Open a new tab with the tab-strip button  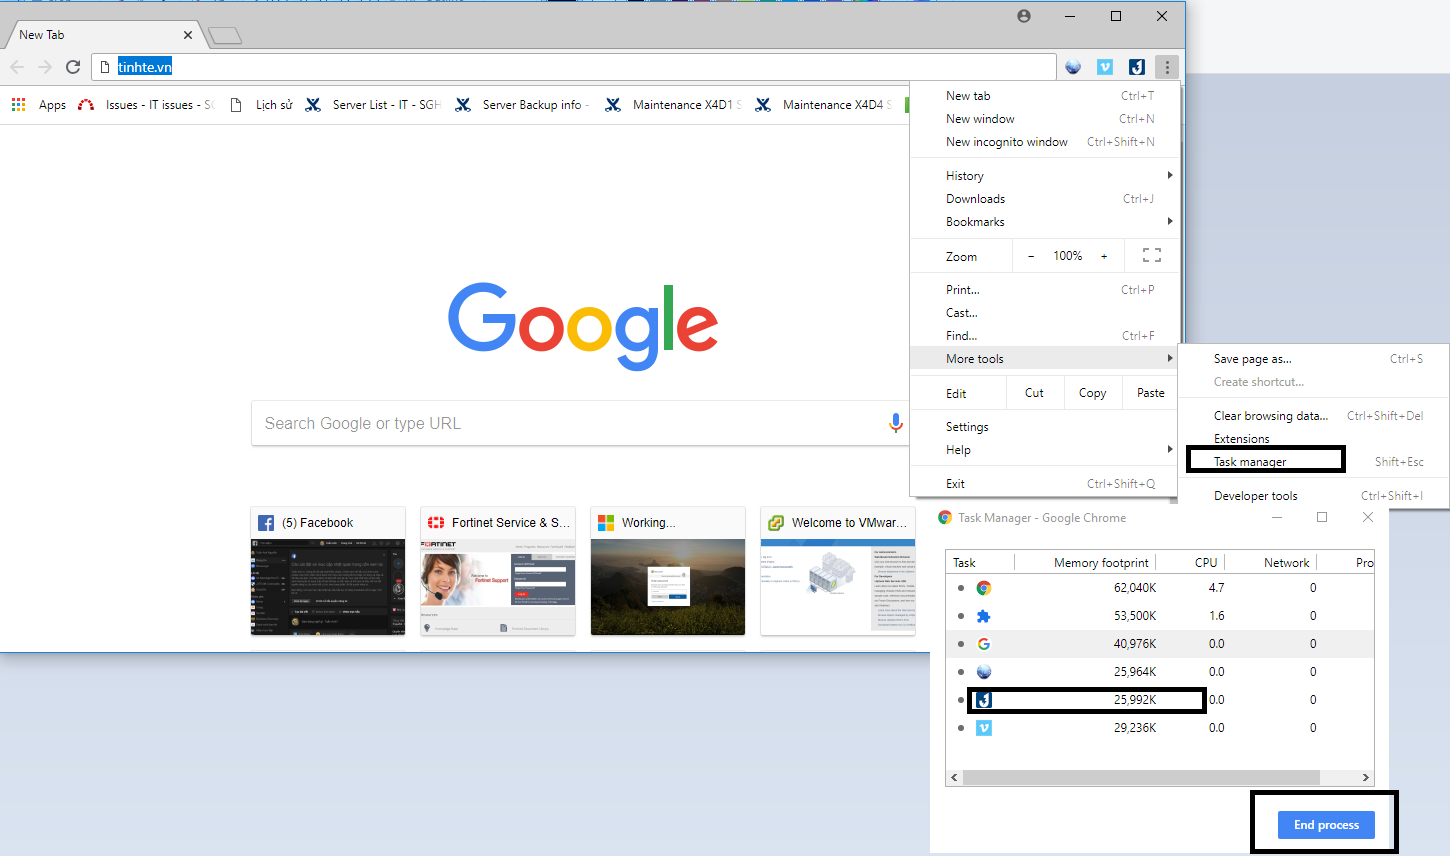[x=225, y=36]
